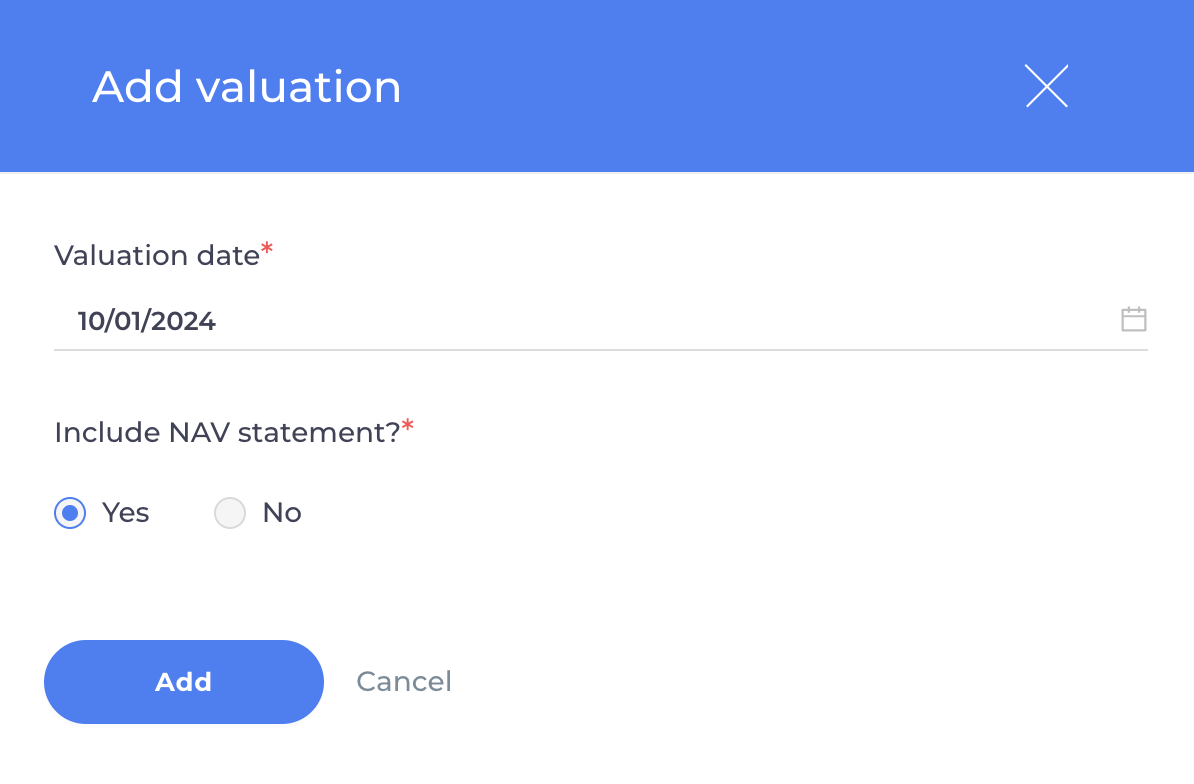Click inside the 10/01/2024 date input
The height and width of the screenshot is (784, 1194).
(x=148, y=320)
